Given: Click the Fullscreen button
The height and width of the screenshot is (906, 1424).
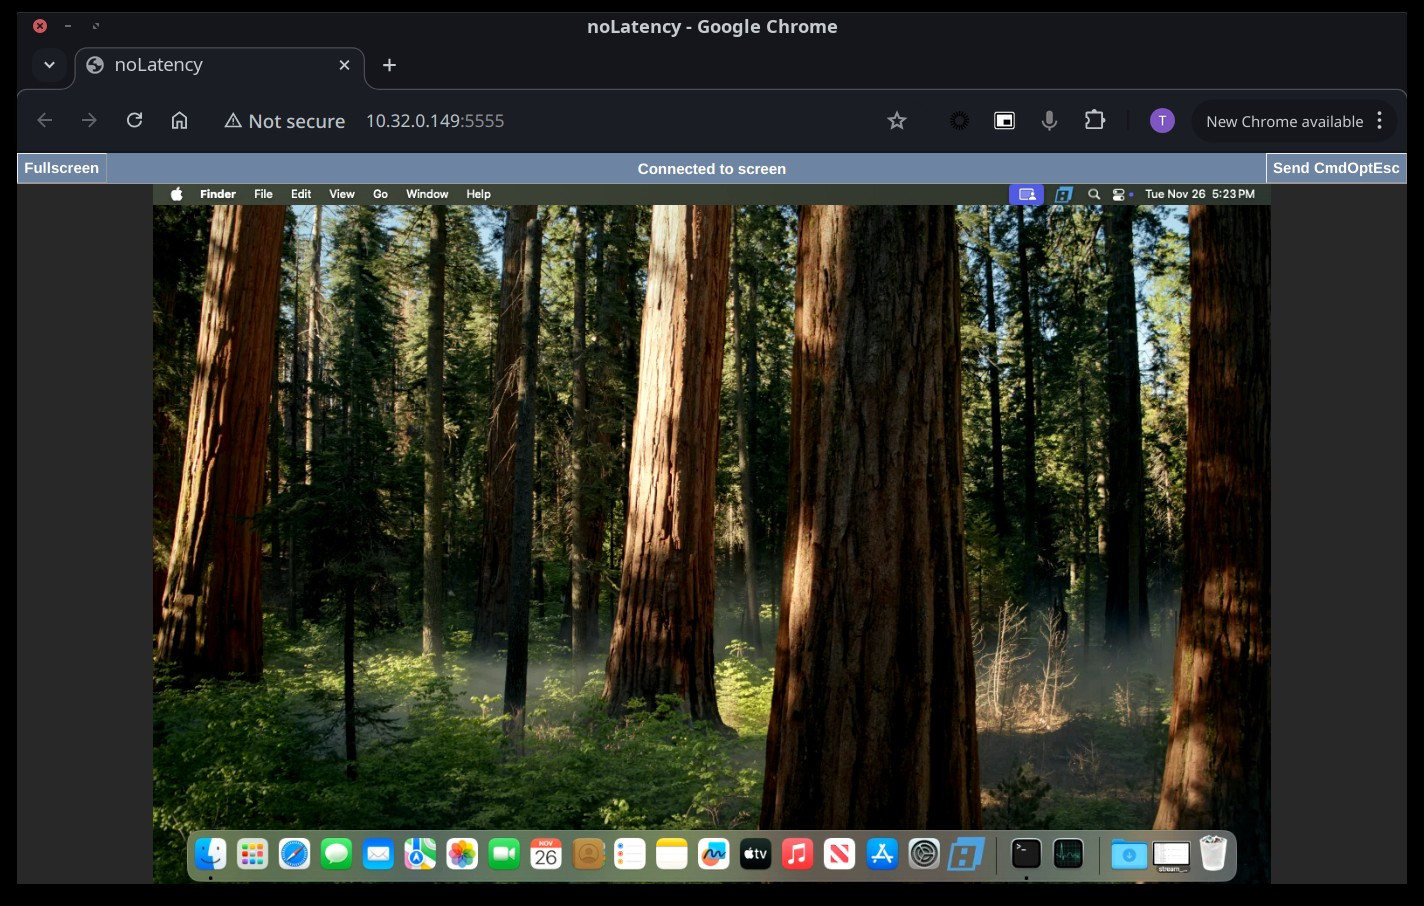Looking at the screenshot, I should pos(62,168).
